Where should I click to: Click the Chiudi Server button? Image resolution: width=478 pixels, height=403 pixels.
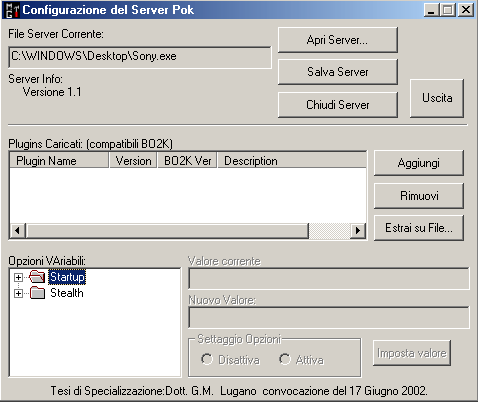pyautogui.click(x=338, y=105)
